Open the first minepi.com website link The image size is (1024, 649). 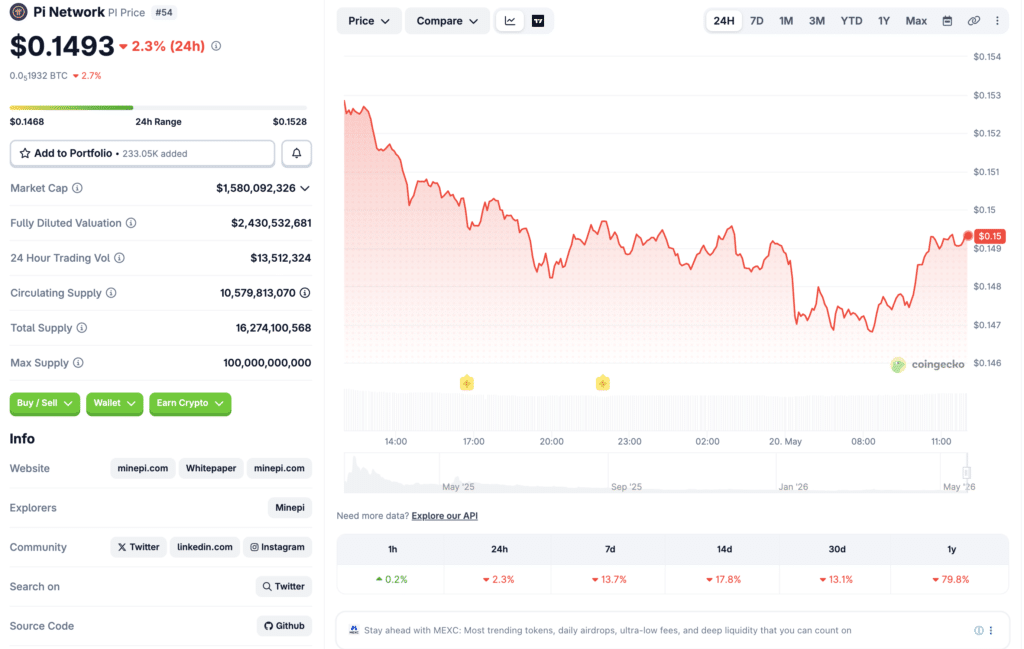coord(142,468)
